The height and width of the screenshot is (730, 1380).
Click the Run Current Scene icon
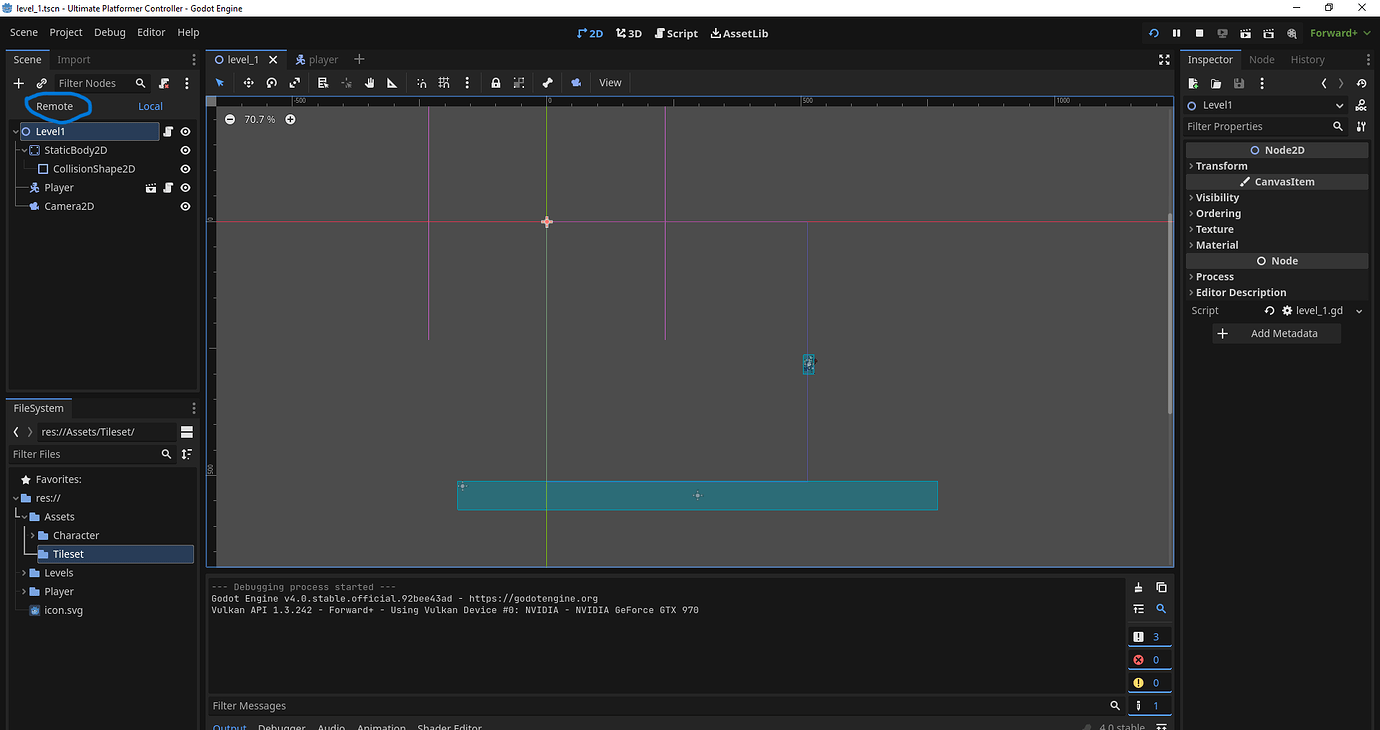point(1245,33)
